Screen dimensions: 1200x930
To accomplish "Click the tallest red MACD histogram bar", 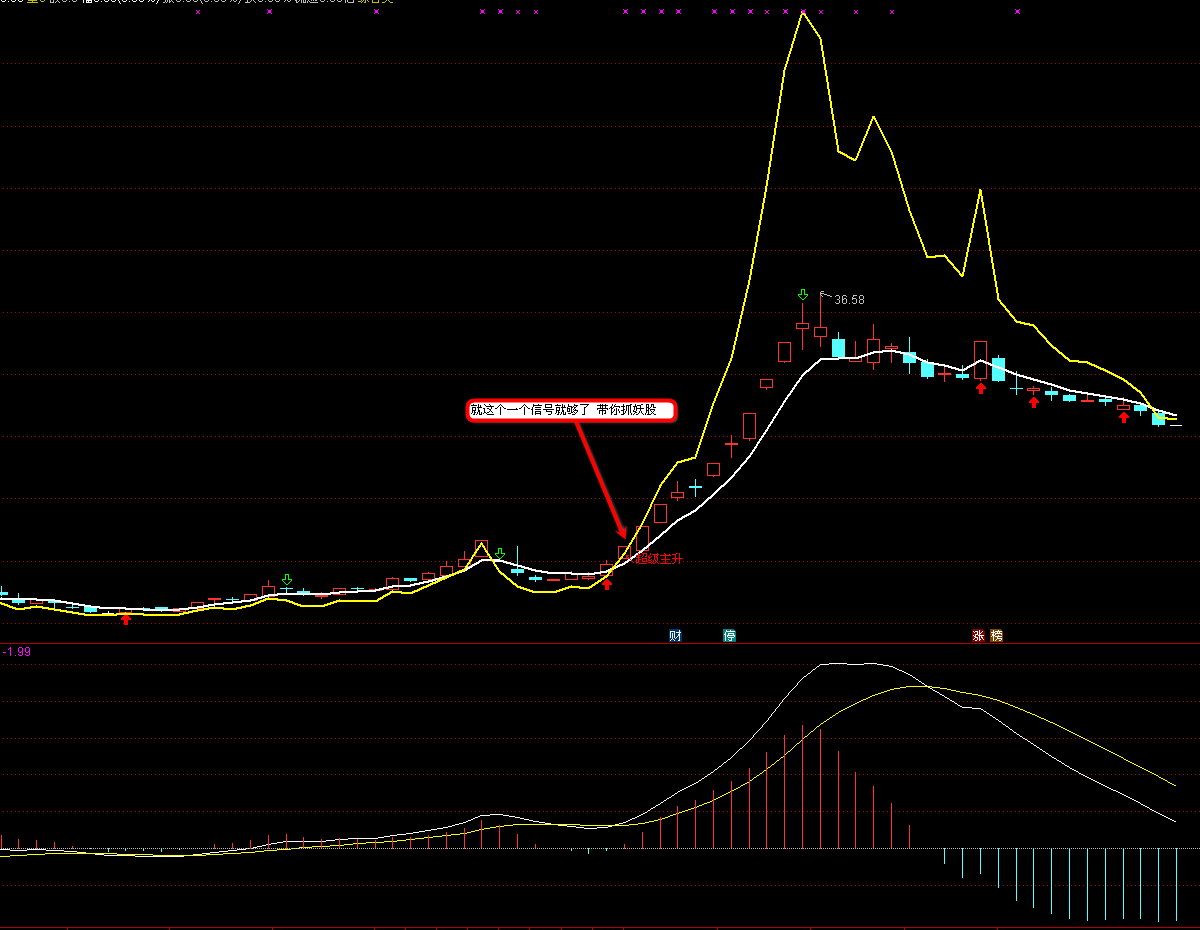I will coord(820,788).
